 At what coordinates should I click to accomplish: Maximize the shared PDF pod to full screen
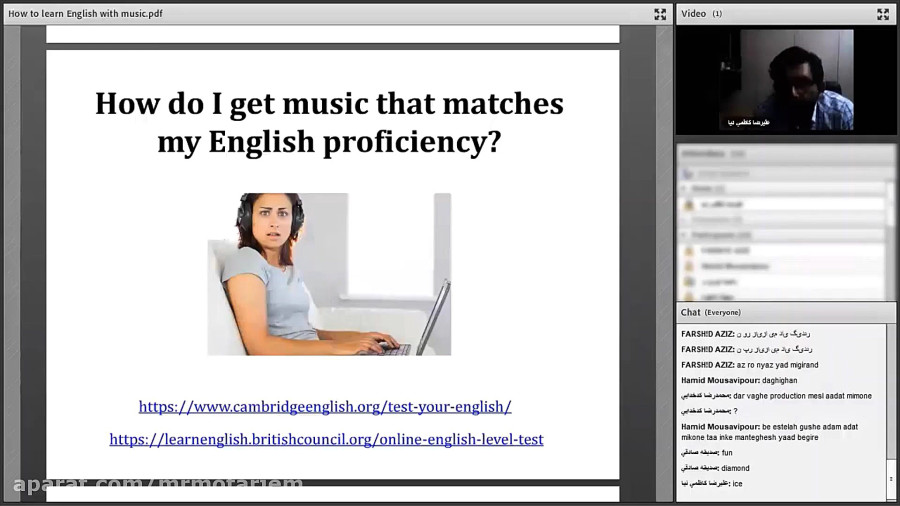point(660,14)
